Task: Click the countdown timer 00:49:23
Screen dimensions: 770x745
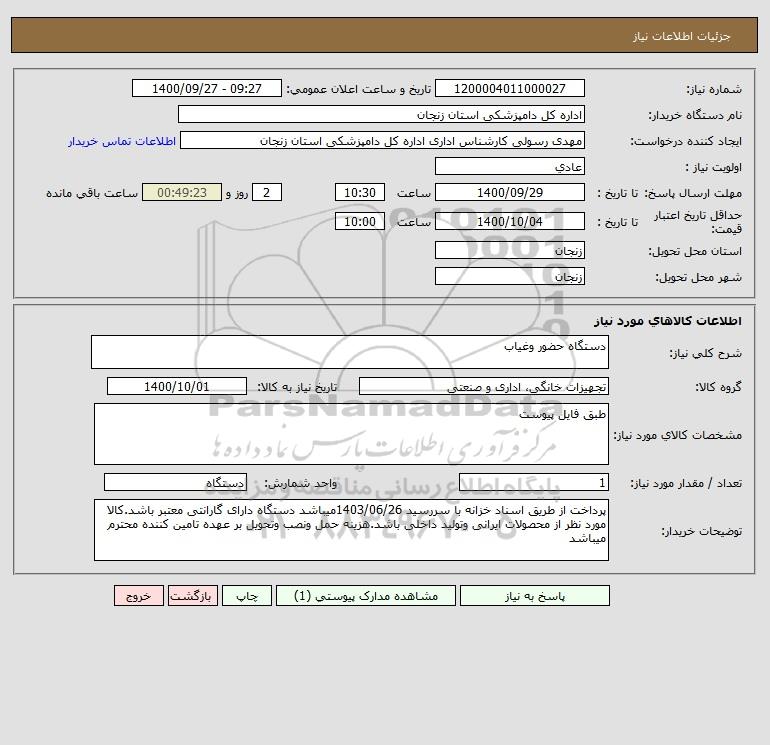Action: point(182,193)
